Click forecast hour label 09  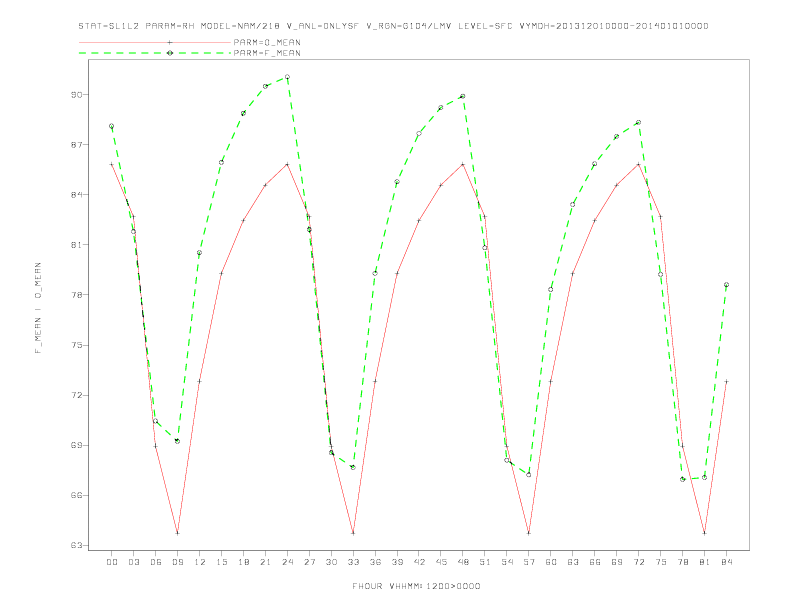[x=177, y=562]
